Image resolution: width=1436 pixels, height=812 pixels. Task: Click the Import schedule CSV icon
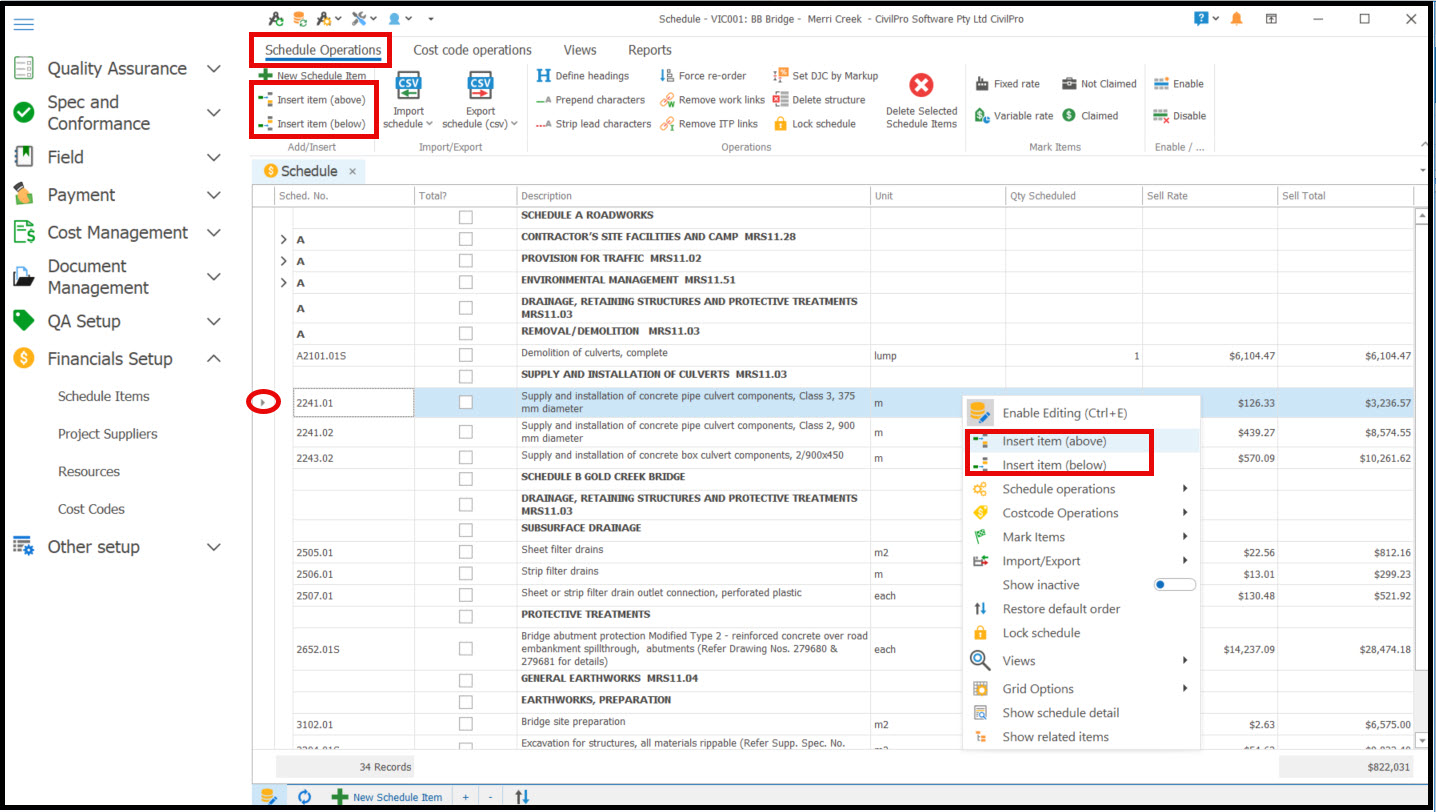coord(408,85)
